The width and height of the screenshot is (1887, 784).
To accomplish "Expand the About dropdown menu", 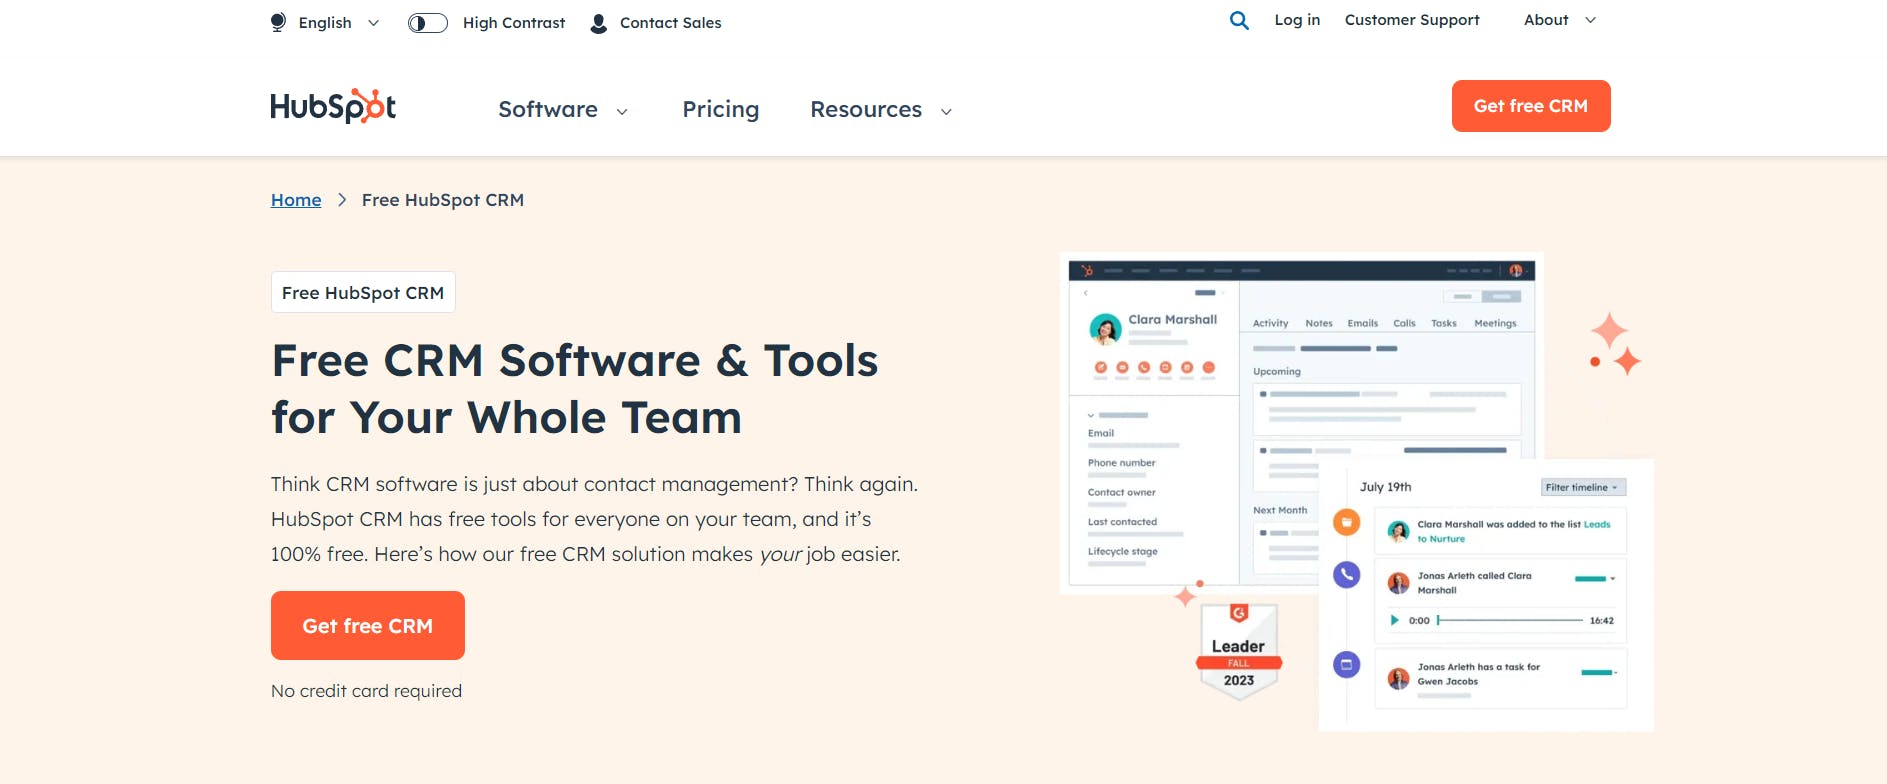I will click(x=1560, y=20).
